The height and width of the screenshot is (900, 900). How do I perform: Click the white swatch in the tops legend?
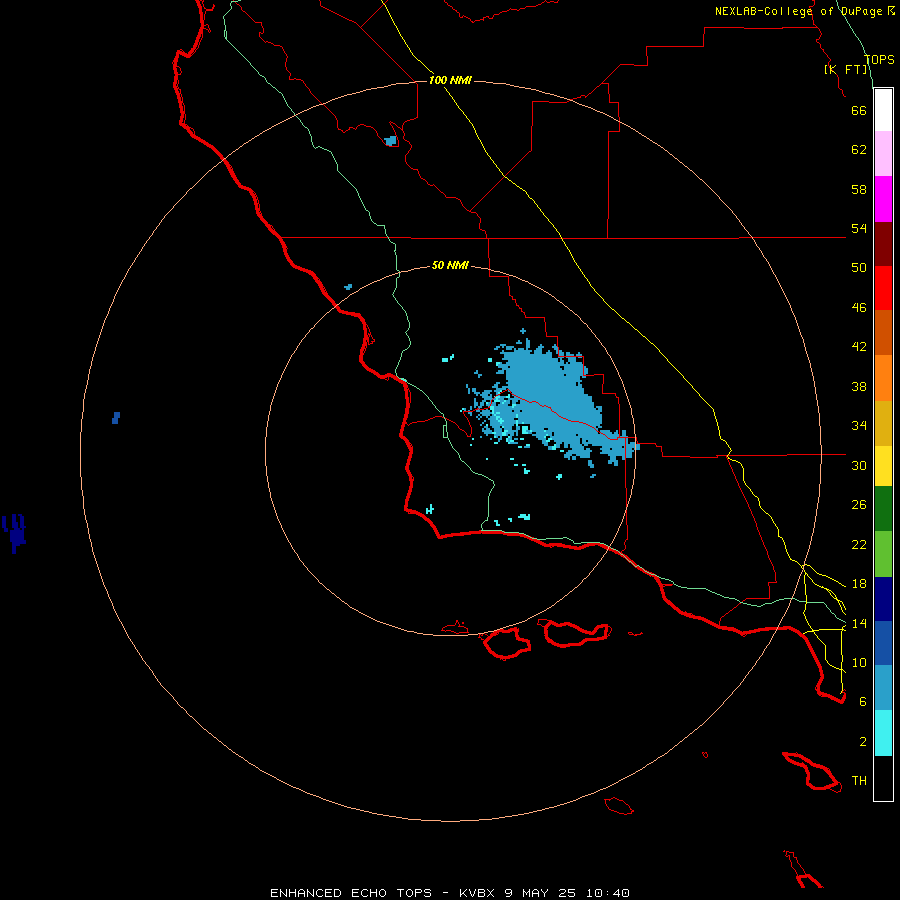click(x=883, y=110)
